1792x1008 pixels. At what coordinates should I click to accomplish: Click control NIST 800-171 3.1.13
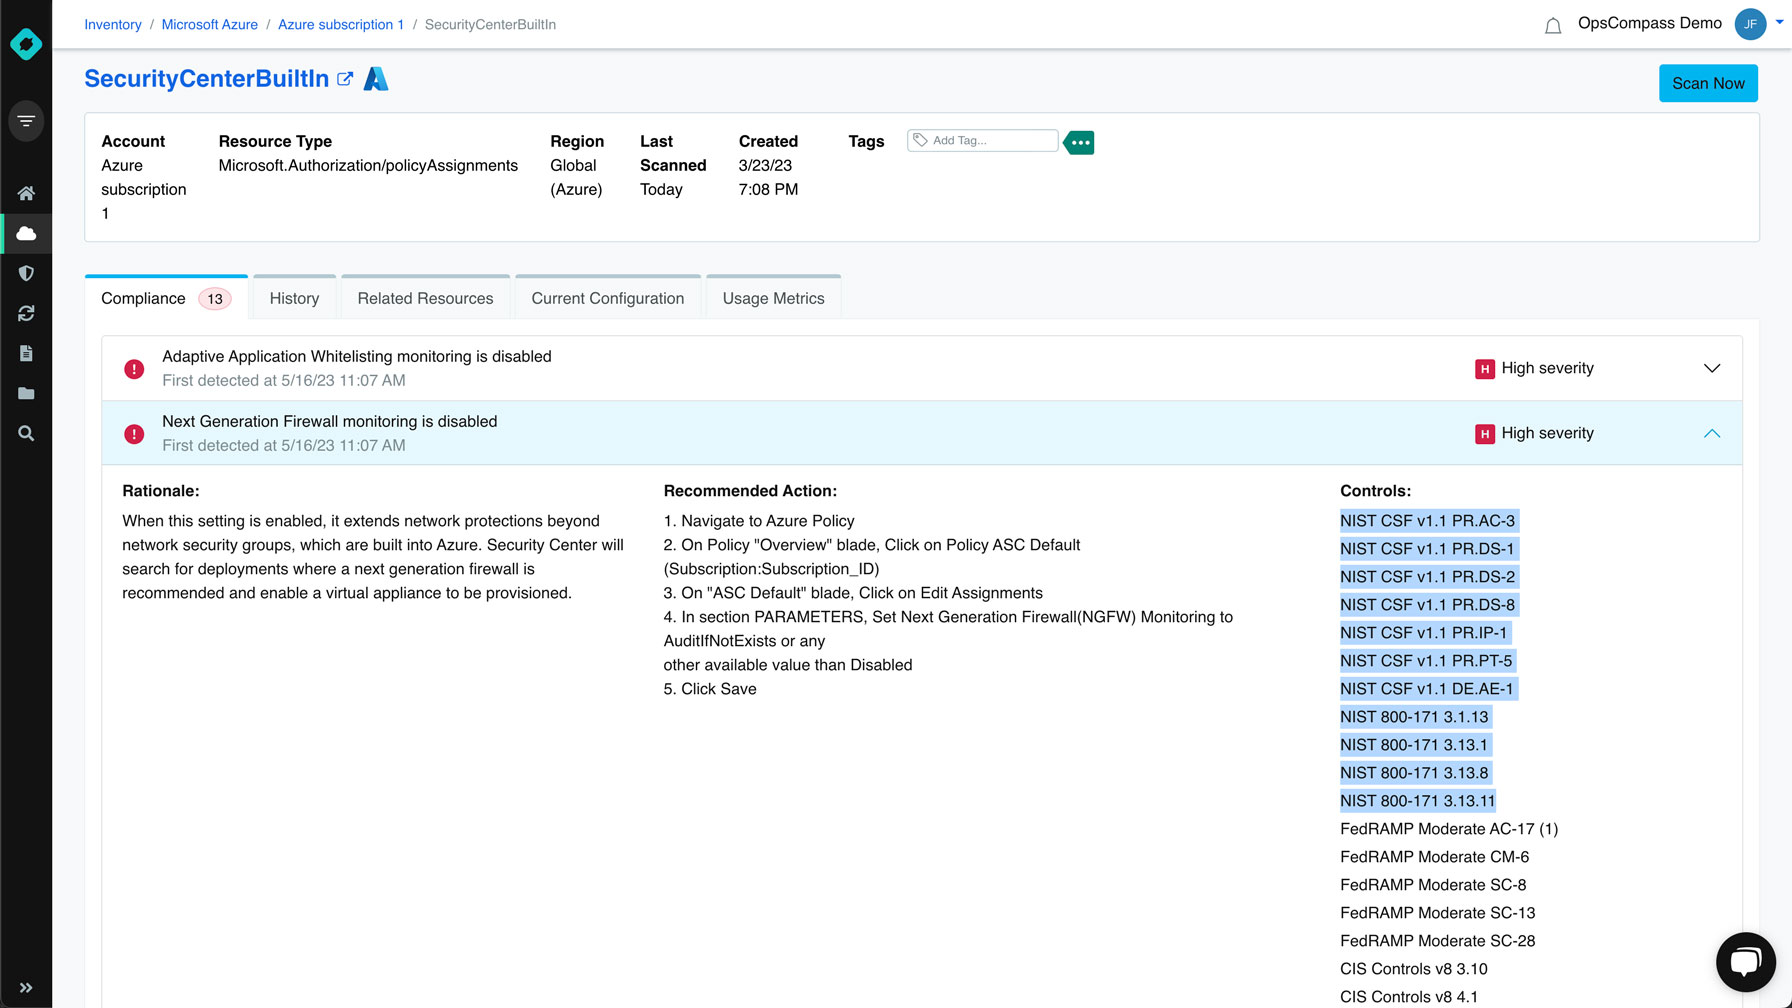point(1415,717)
